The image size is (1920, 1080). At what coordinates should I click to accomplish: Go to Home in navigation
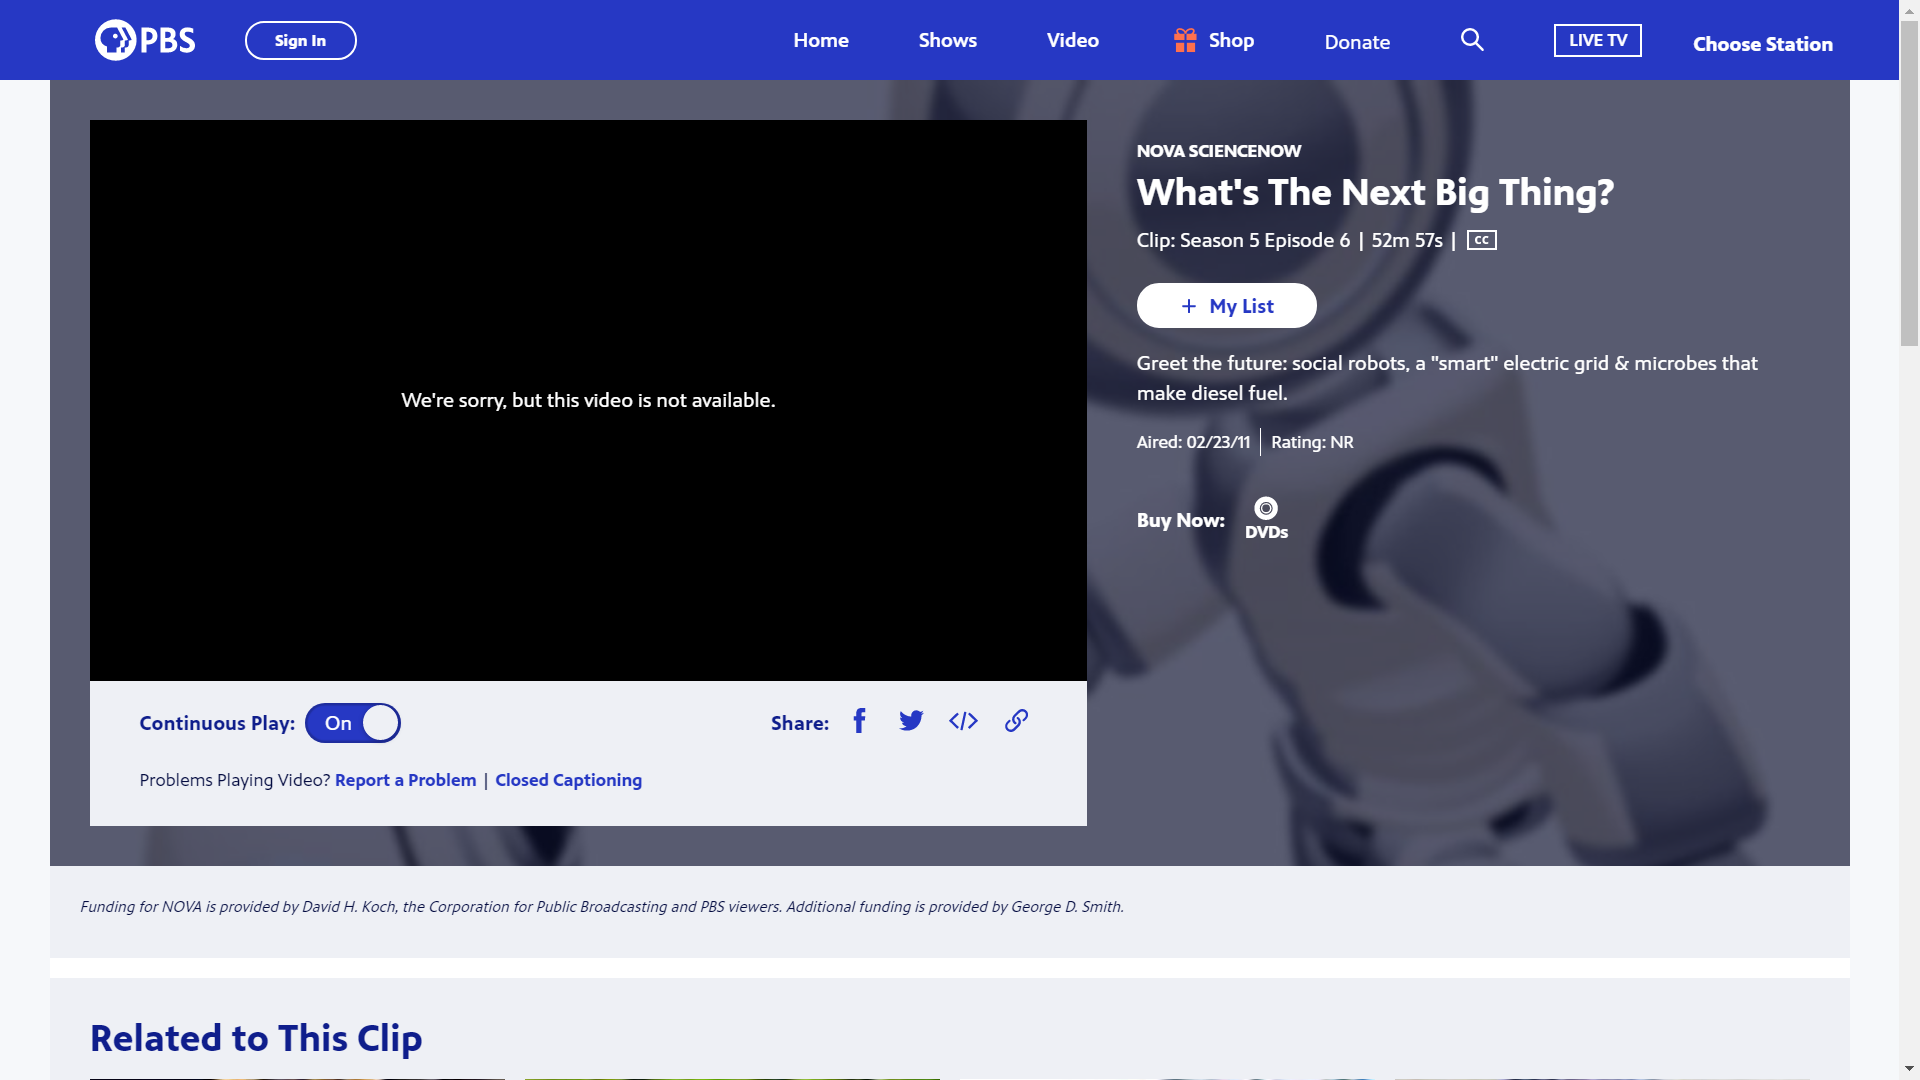[x=821, y=40]
